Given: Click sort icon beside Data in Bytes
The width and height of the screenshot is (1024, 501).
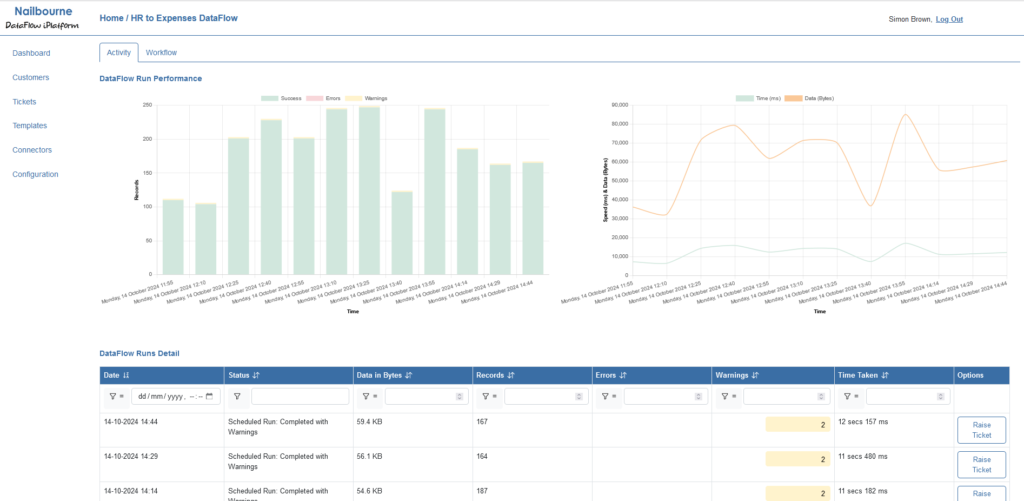Looking at the screenshot, I should [410, 375].
